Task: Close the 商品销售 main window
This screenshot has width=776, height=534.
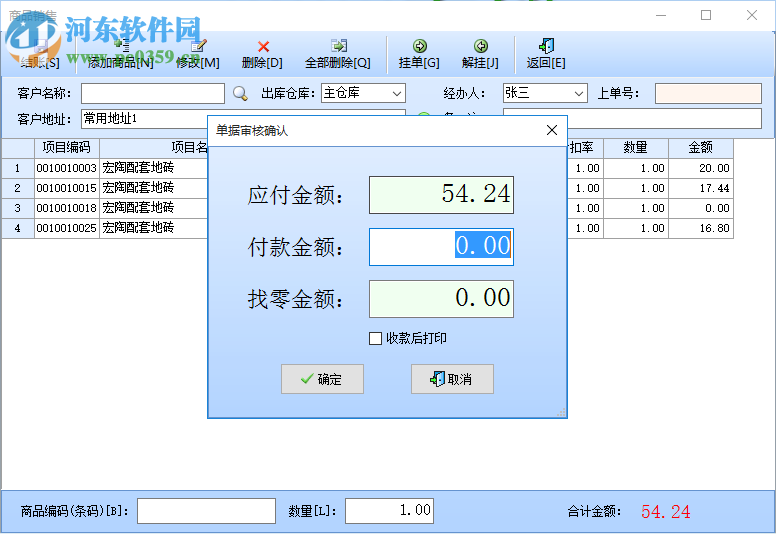Action: (x=752, y=15)
